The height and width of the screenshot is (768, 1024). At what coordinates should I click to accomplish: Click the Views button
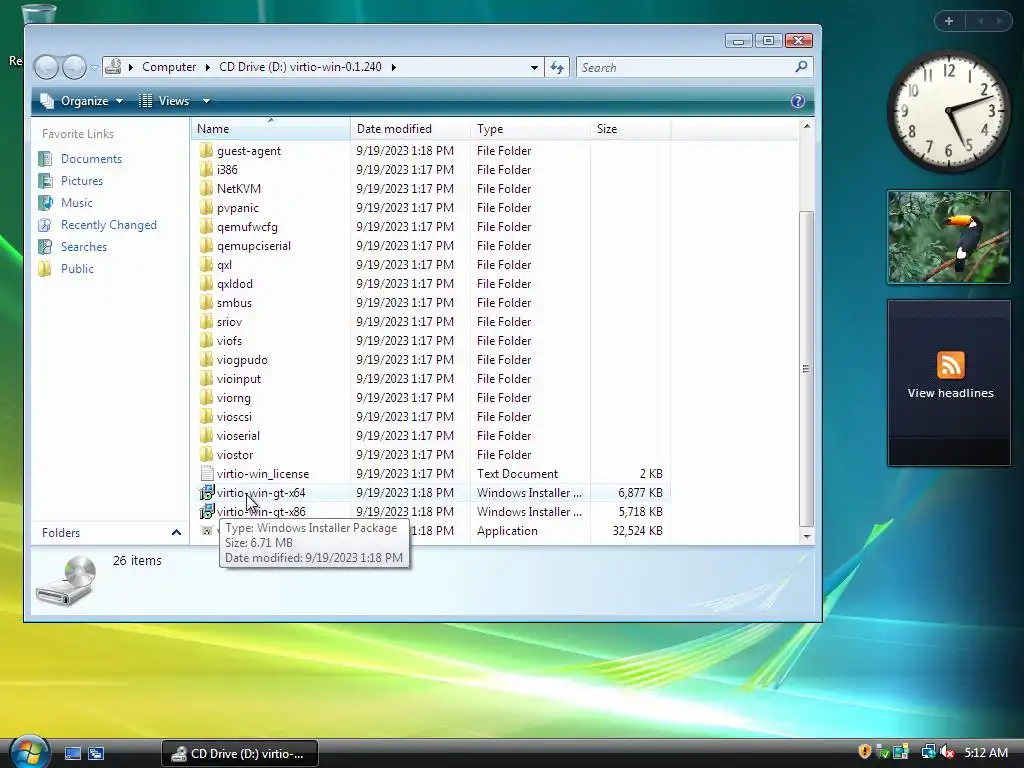164,101
